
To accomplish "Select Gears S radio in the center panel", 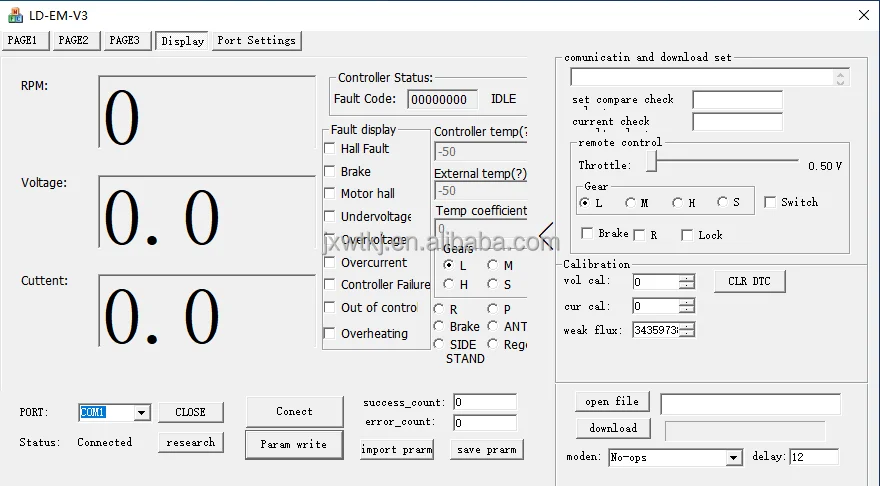I will tap(493, 284).
